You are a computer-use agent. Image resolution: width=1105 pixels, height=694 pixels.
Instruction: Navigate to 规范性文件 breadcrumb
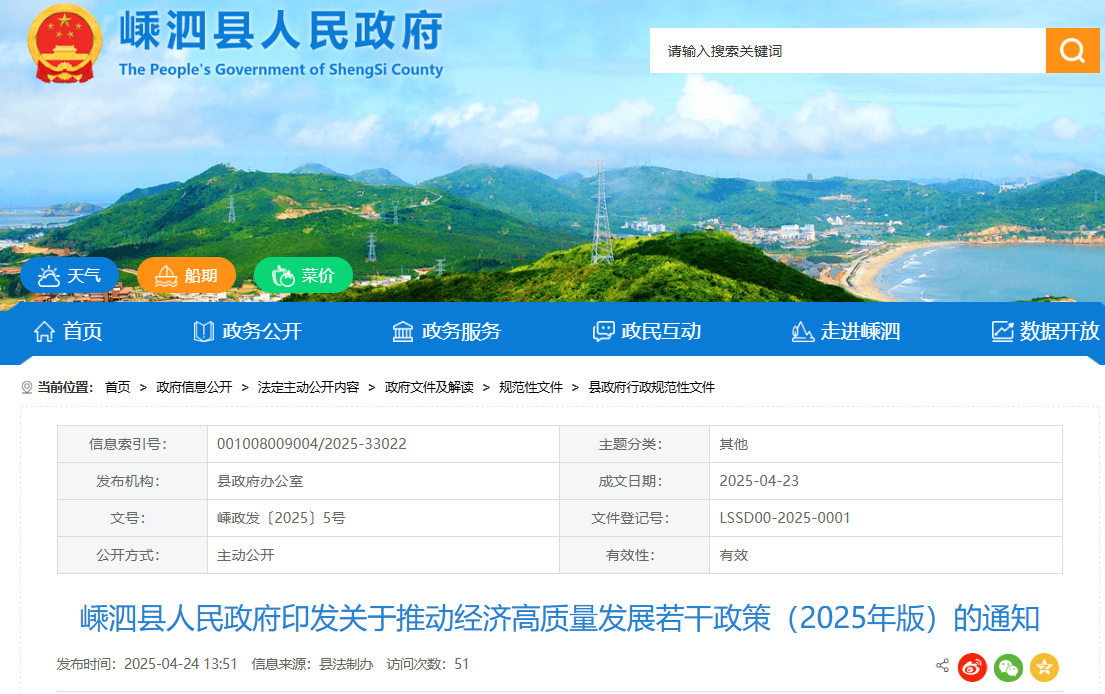click(531, 387)
